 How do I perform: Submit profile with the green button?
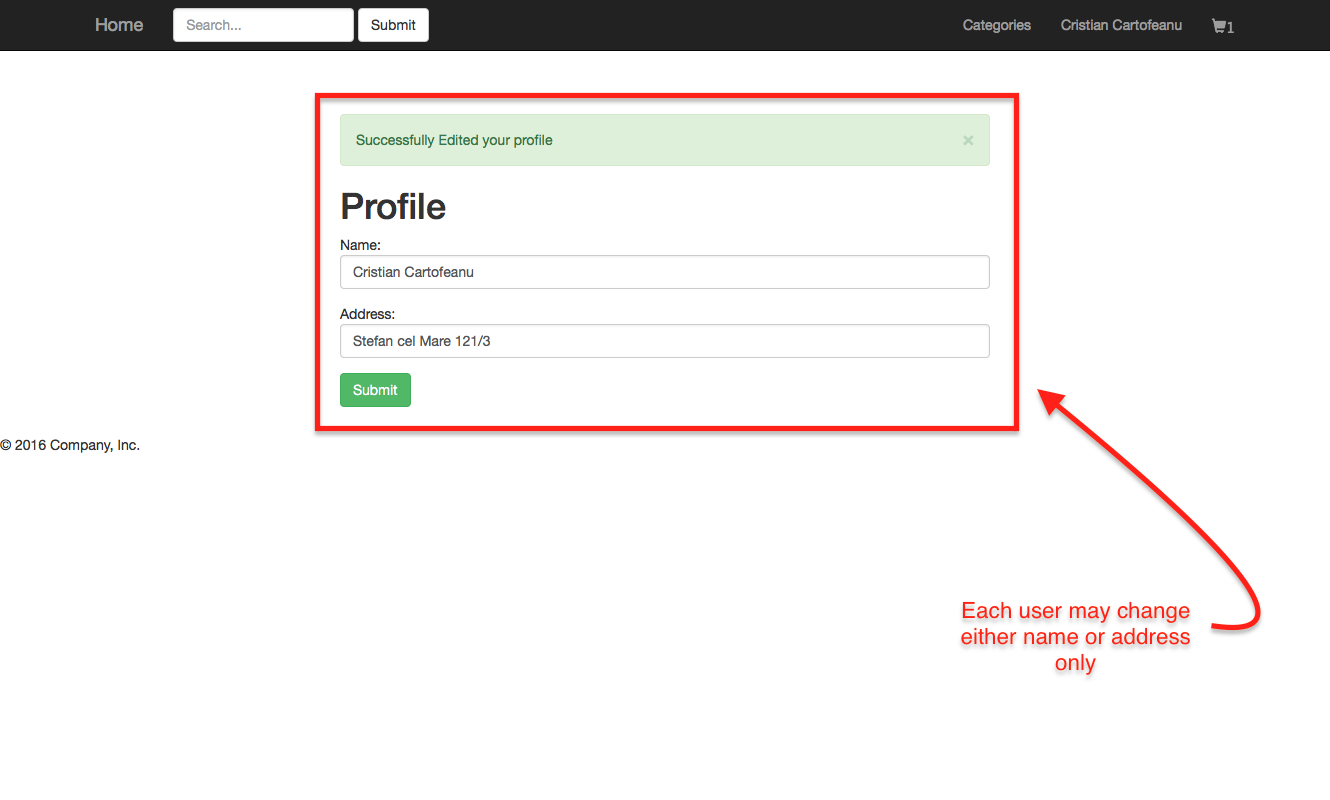pos(375,390)
